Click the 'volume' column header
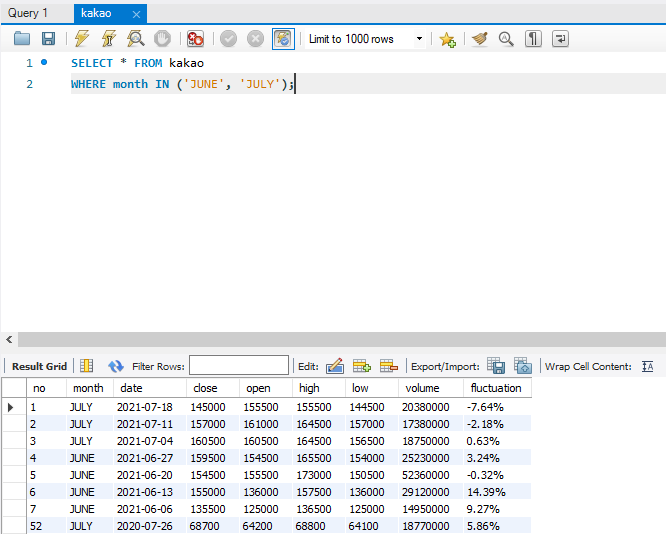This screenshot has height=534, width=666. (x=431, y=388)
